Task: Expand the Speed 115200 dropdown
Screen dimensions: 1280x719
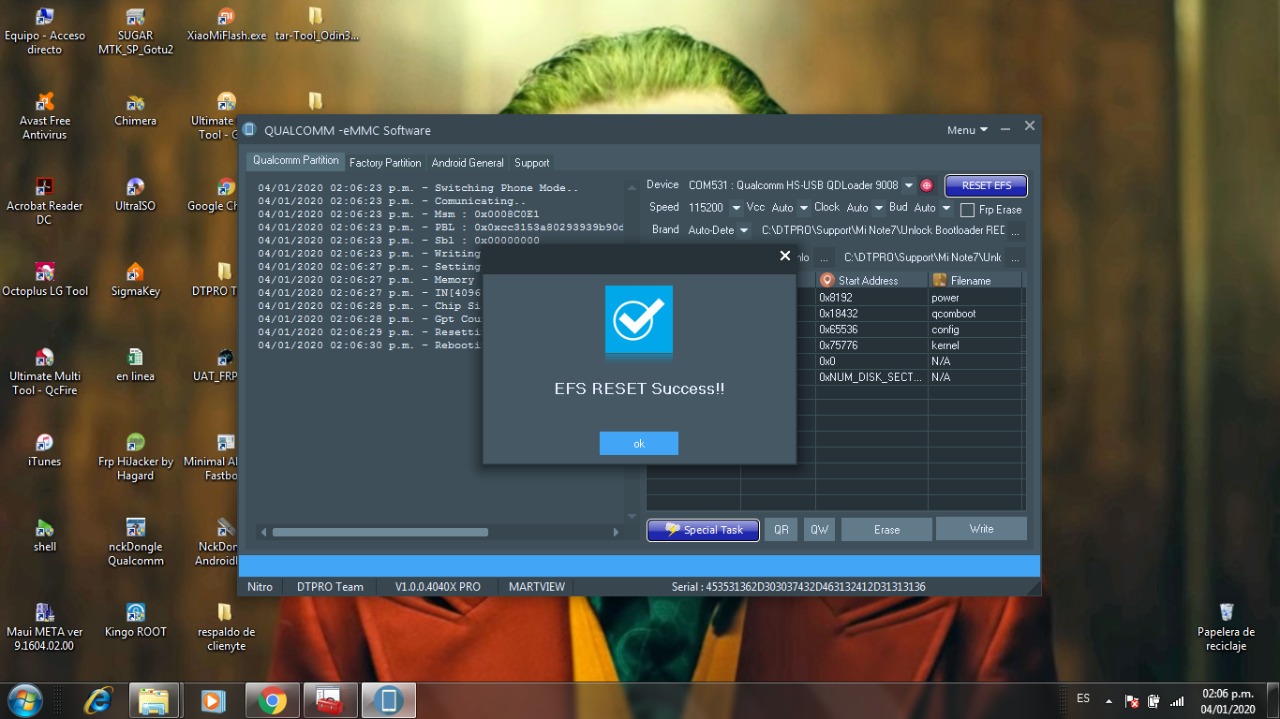Action: pyautogui.click(x=736, y=208)
